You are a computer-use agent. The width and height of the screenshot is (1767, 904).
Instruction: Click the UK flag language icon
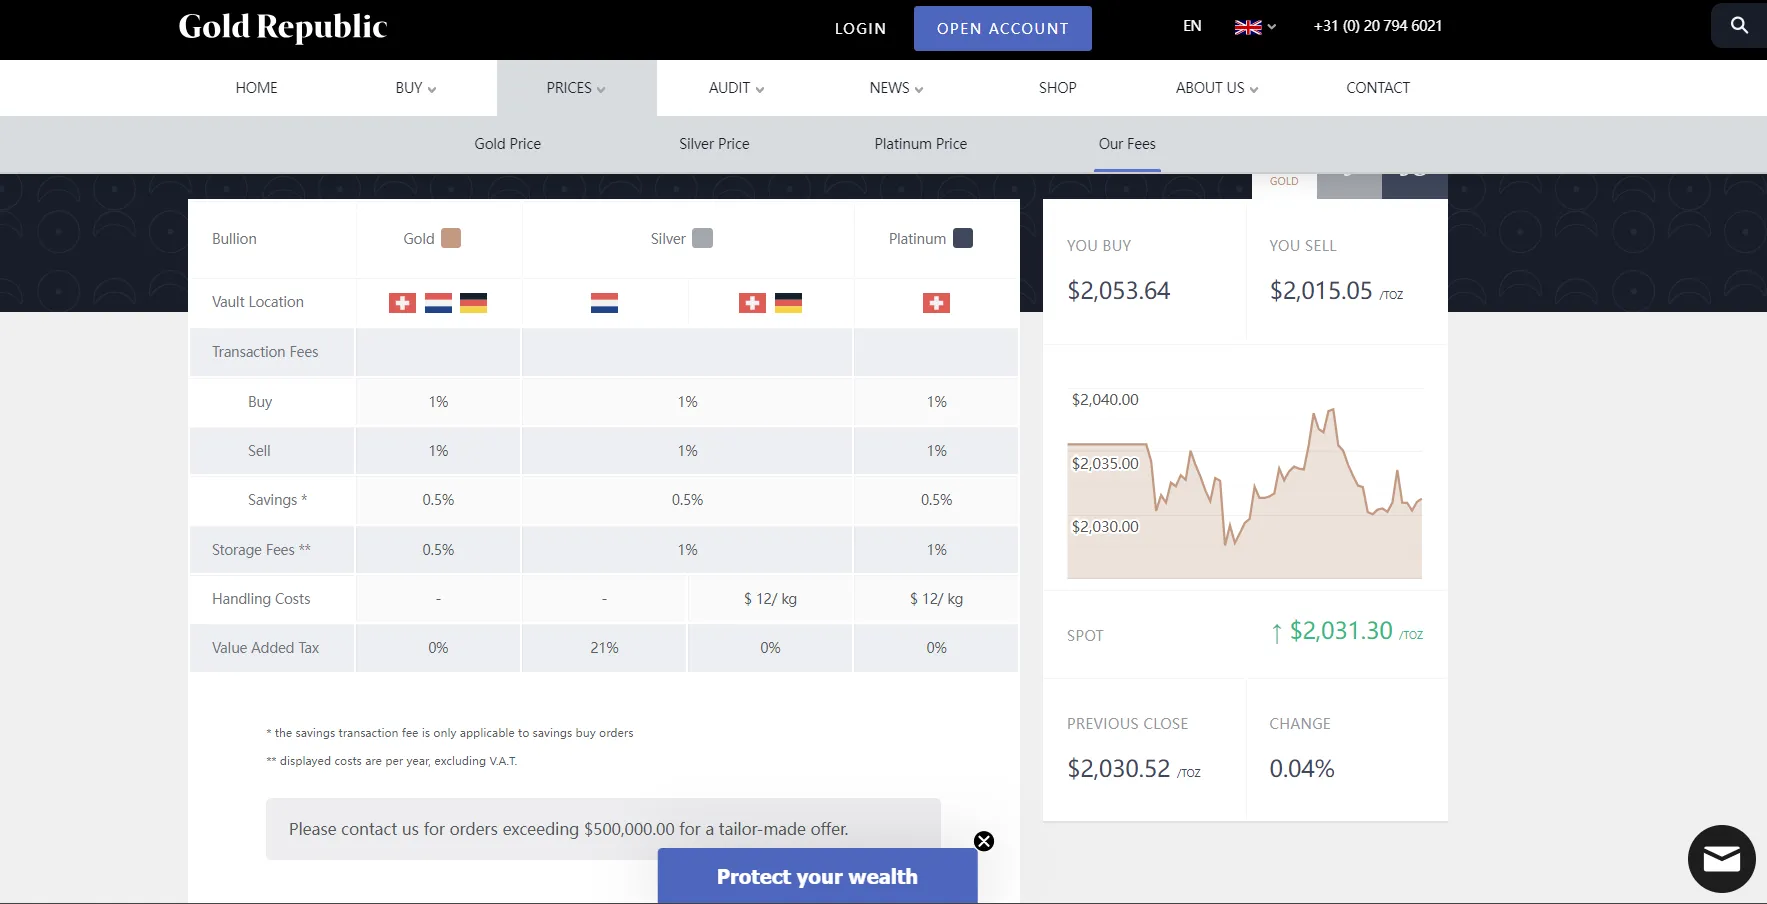pyautogui.click(x=1248, y=27)
